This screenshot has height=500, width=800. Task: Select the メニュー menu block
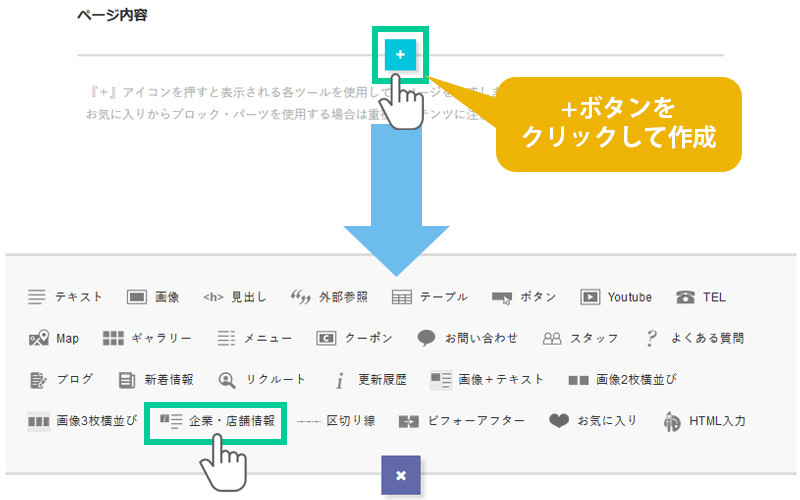tap(255, 338)
